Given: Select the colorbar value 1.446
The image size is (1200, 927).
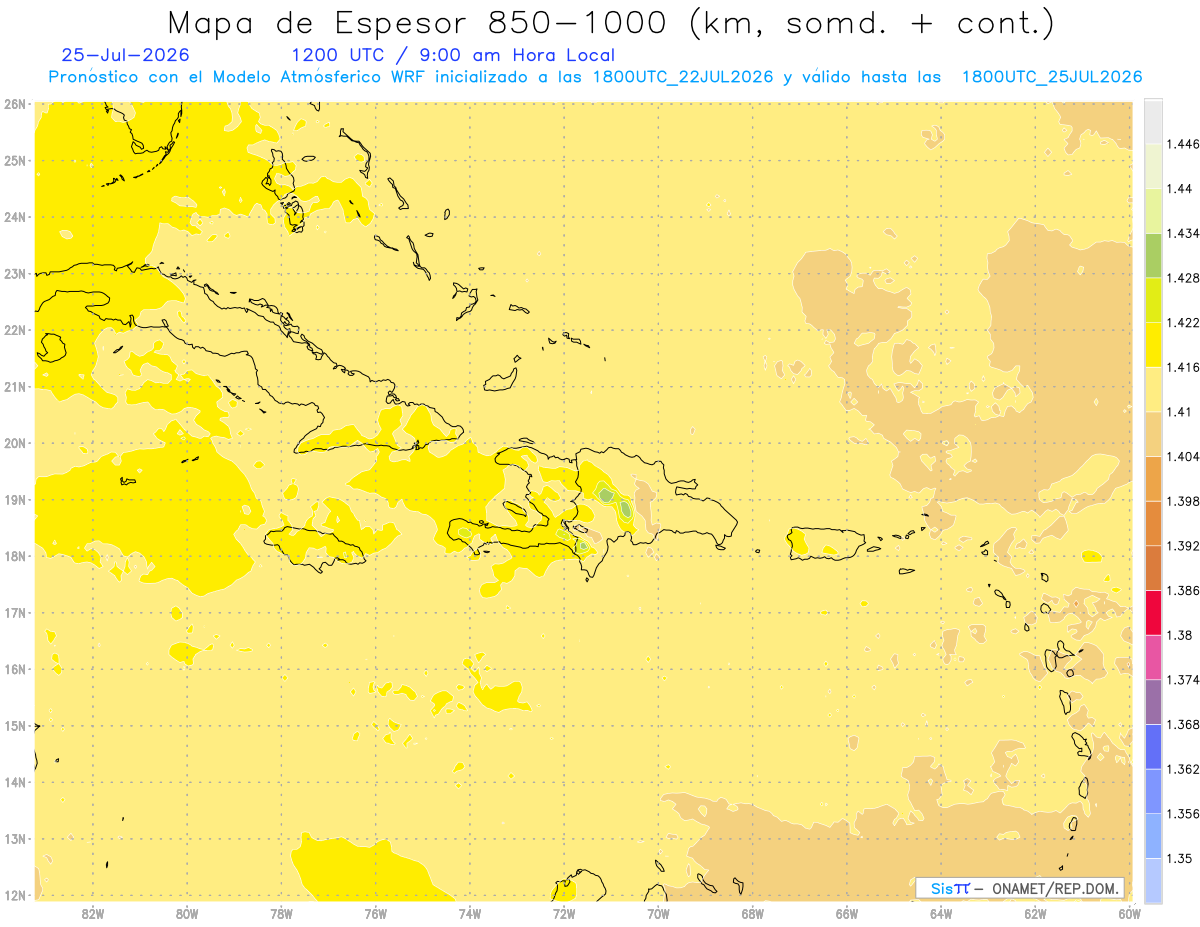Looking at the screenshot, I should coord(1183,144).
